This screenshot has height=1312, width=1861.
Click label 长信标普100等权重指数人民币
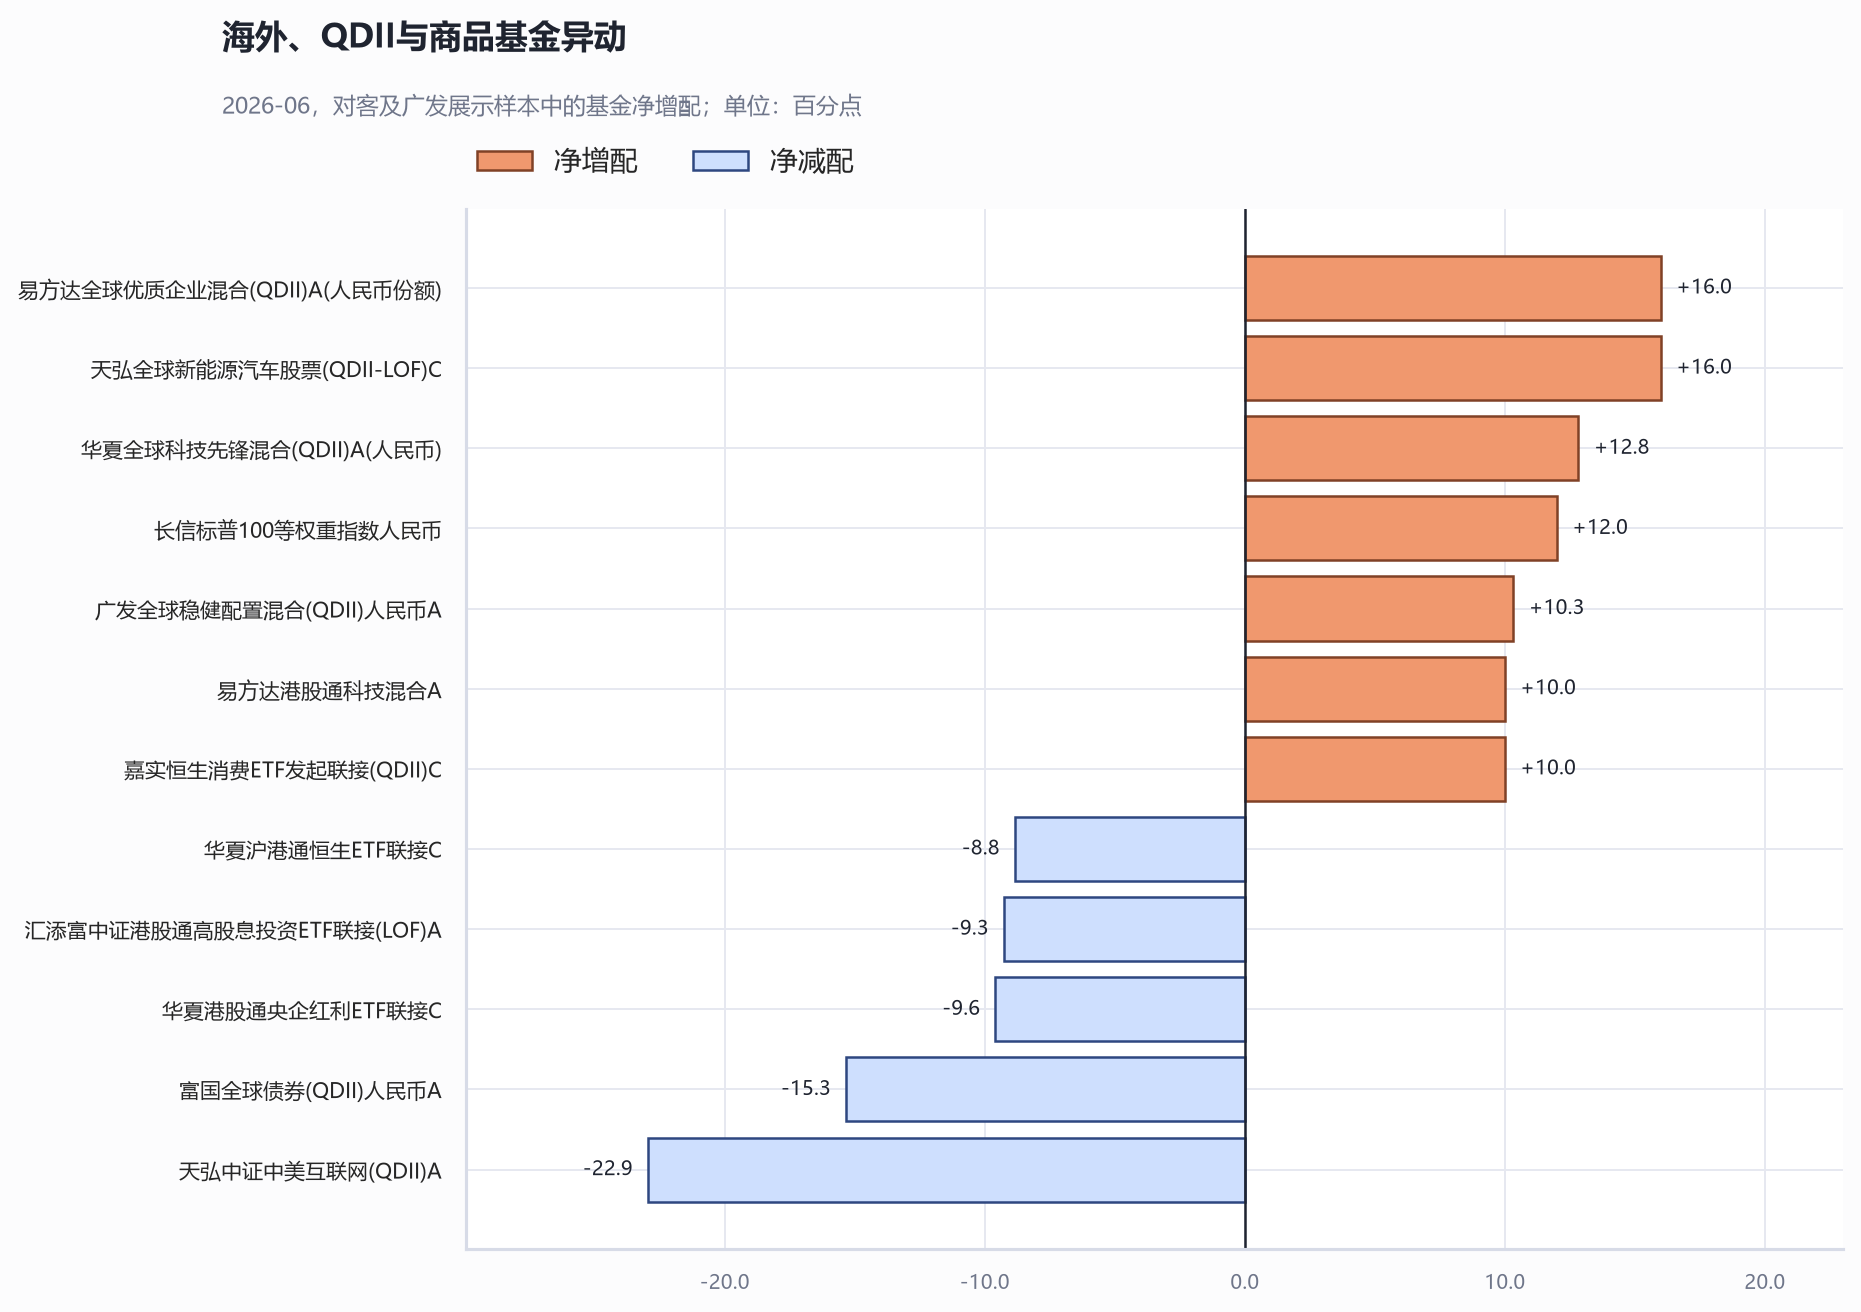tap(297, 530)
